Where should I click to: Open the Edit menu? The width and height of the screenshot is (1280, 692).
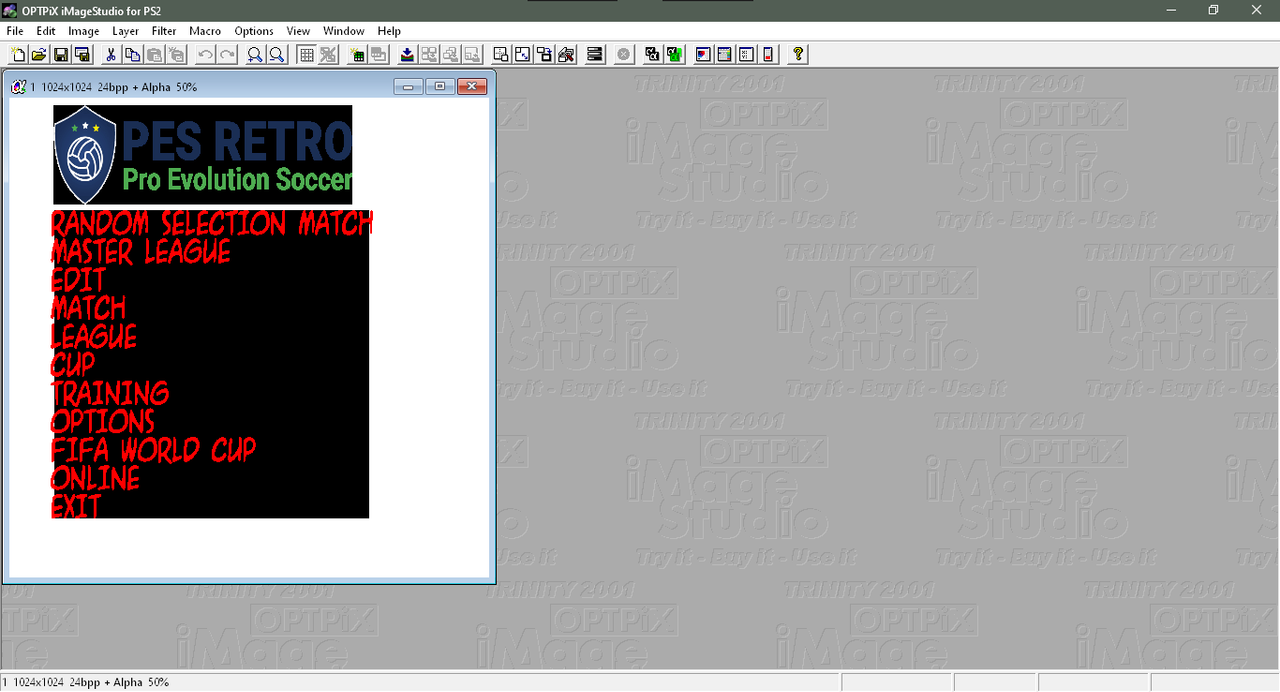click(46, 31)
